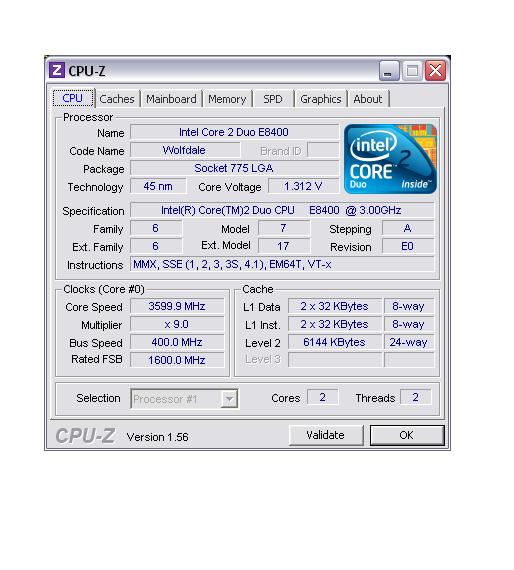This screenshot has width=514, height=570.
Task: Click the Instructions field with MMX, SSE
Action: (282, 264)
